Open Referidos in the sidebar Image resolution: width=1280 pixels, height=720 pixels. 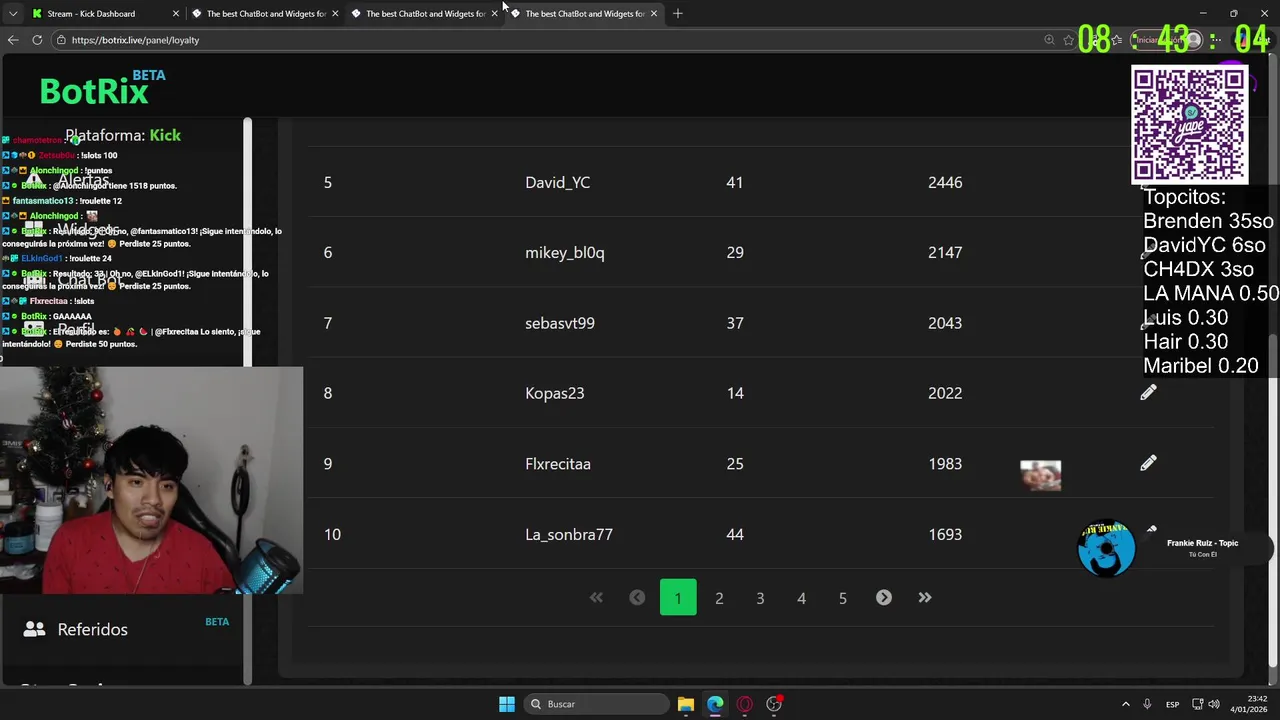tap(93, 629)
